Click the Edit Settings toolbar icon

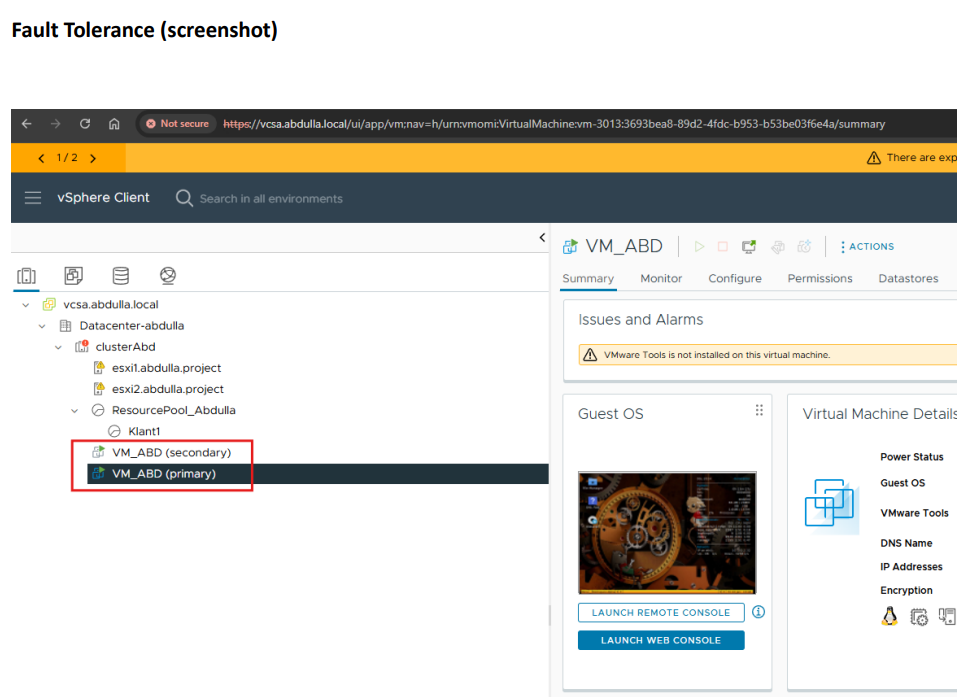(x=778, y=246)
